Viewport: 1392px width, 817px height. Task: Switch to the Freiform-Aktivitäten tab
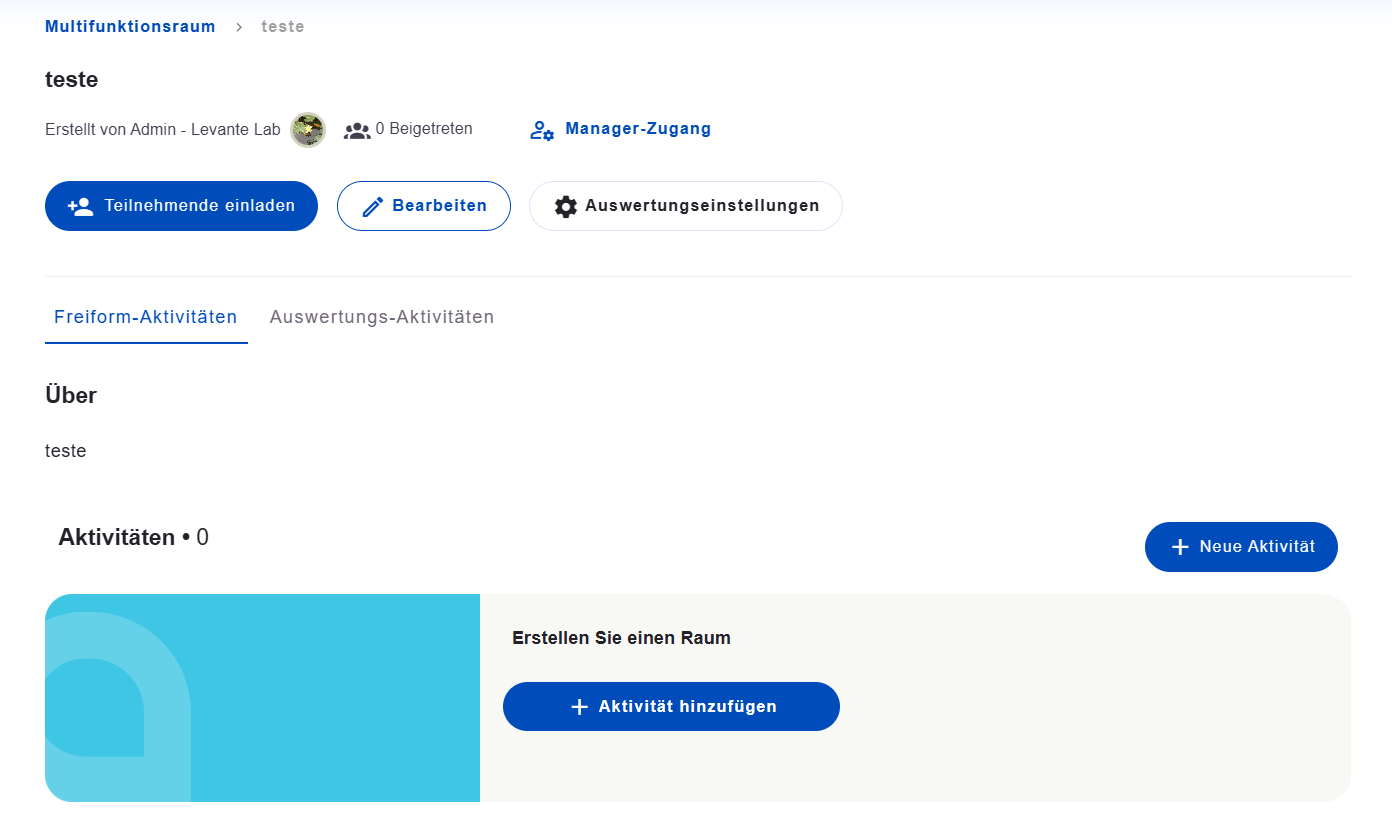(x=146, y=317)
